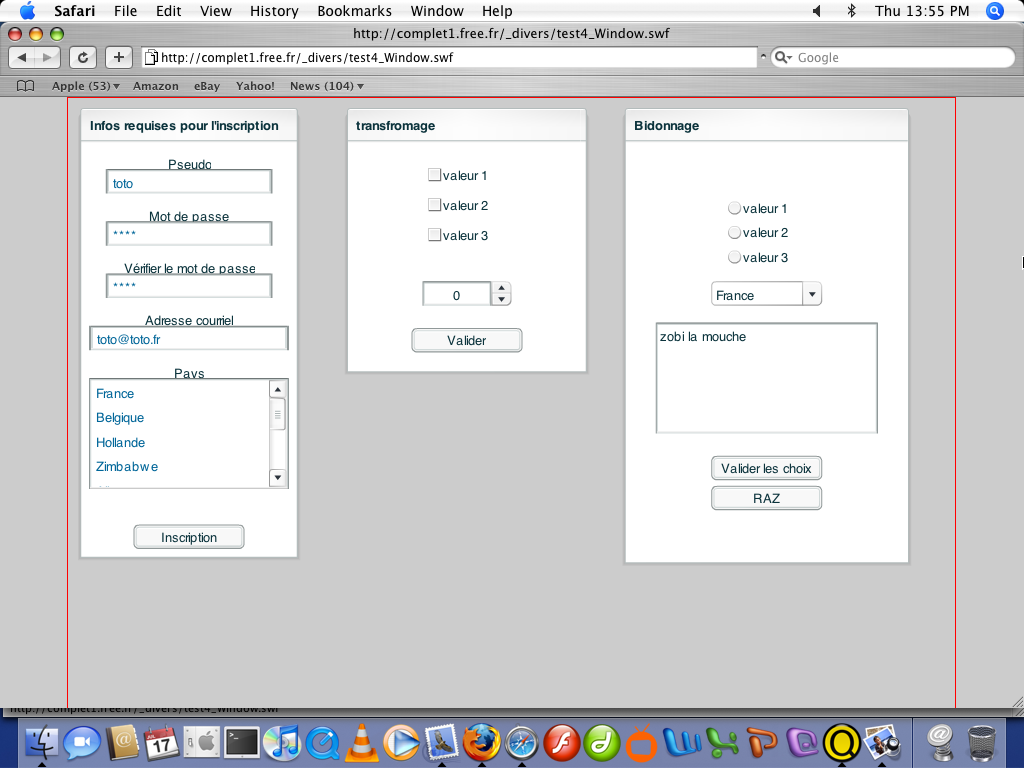The width and height of the screenshot is (1024, 768).
Task: Launch Microsoft Word from the Dock
Action: pyautogui.click(x=682, y=743)
